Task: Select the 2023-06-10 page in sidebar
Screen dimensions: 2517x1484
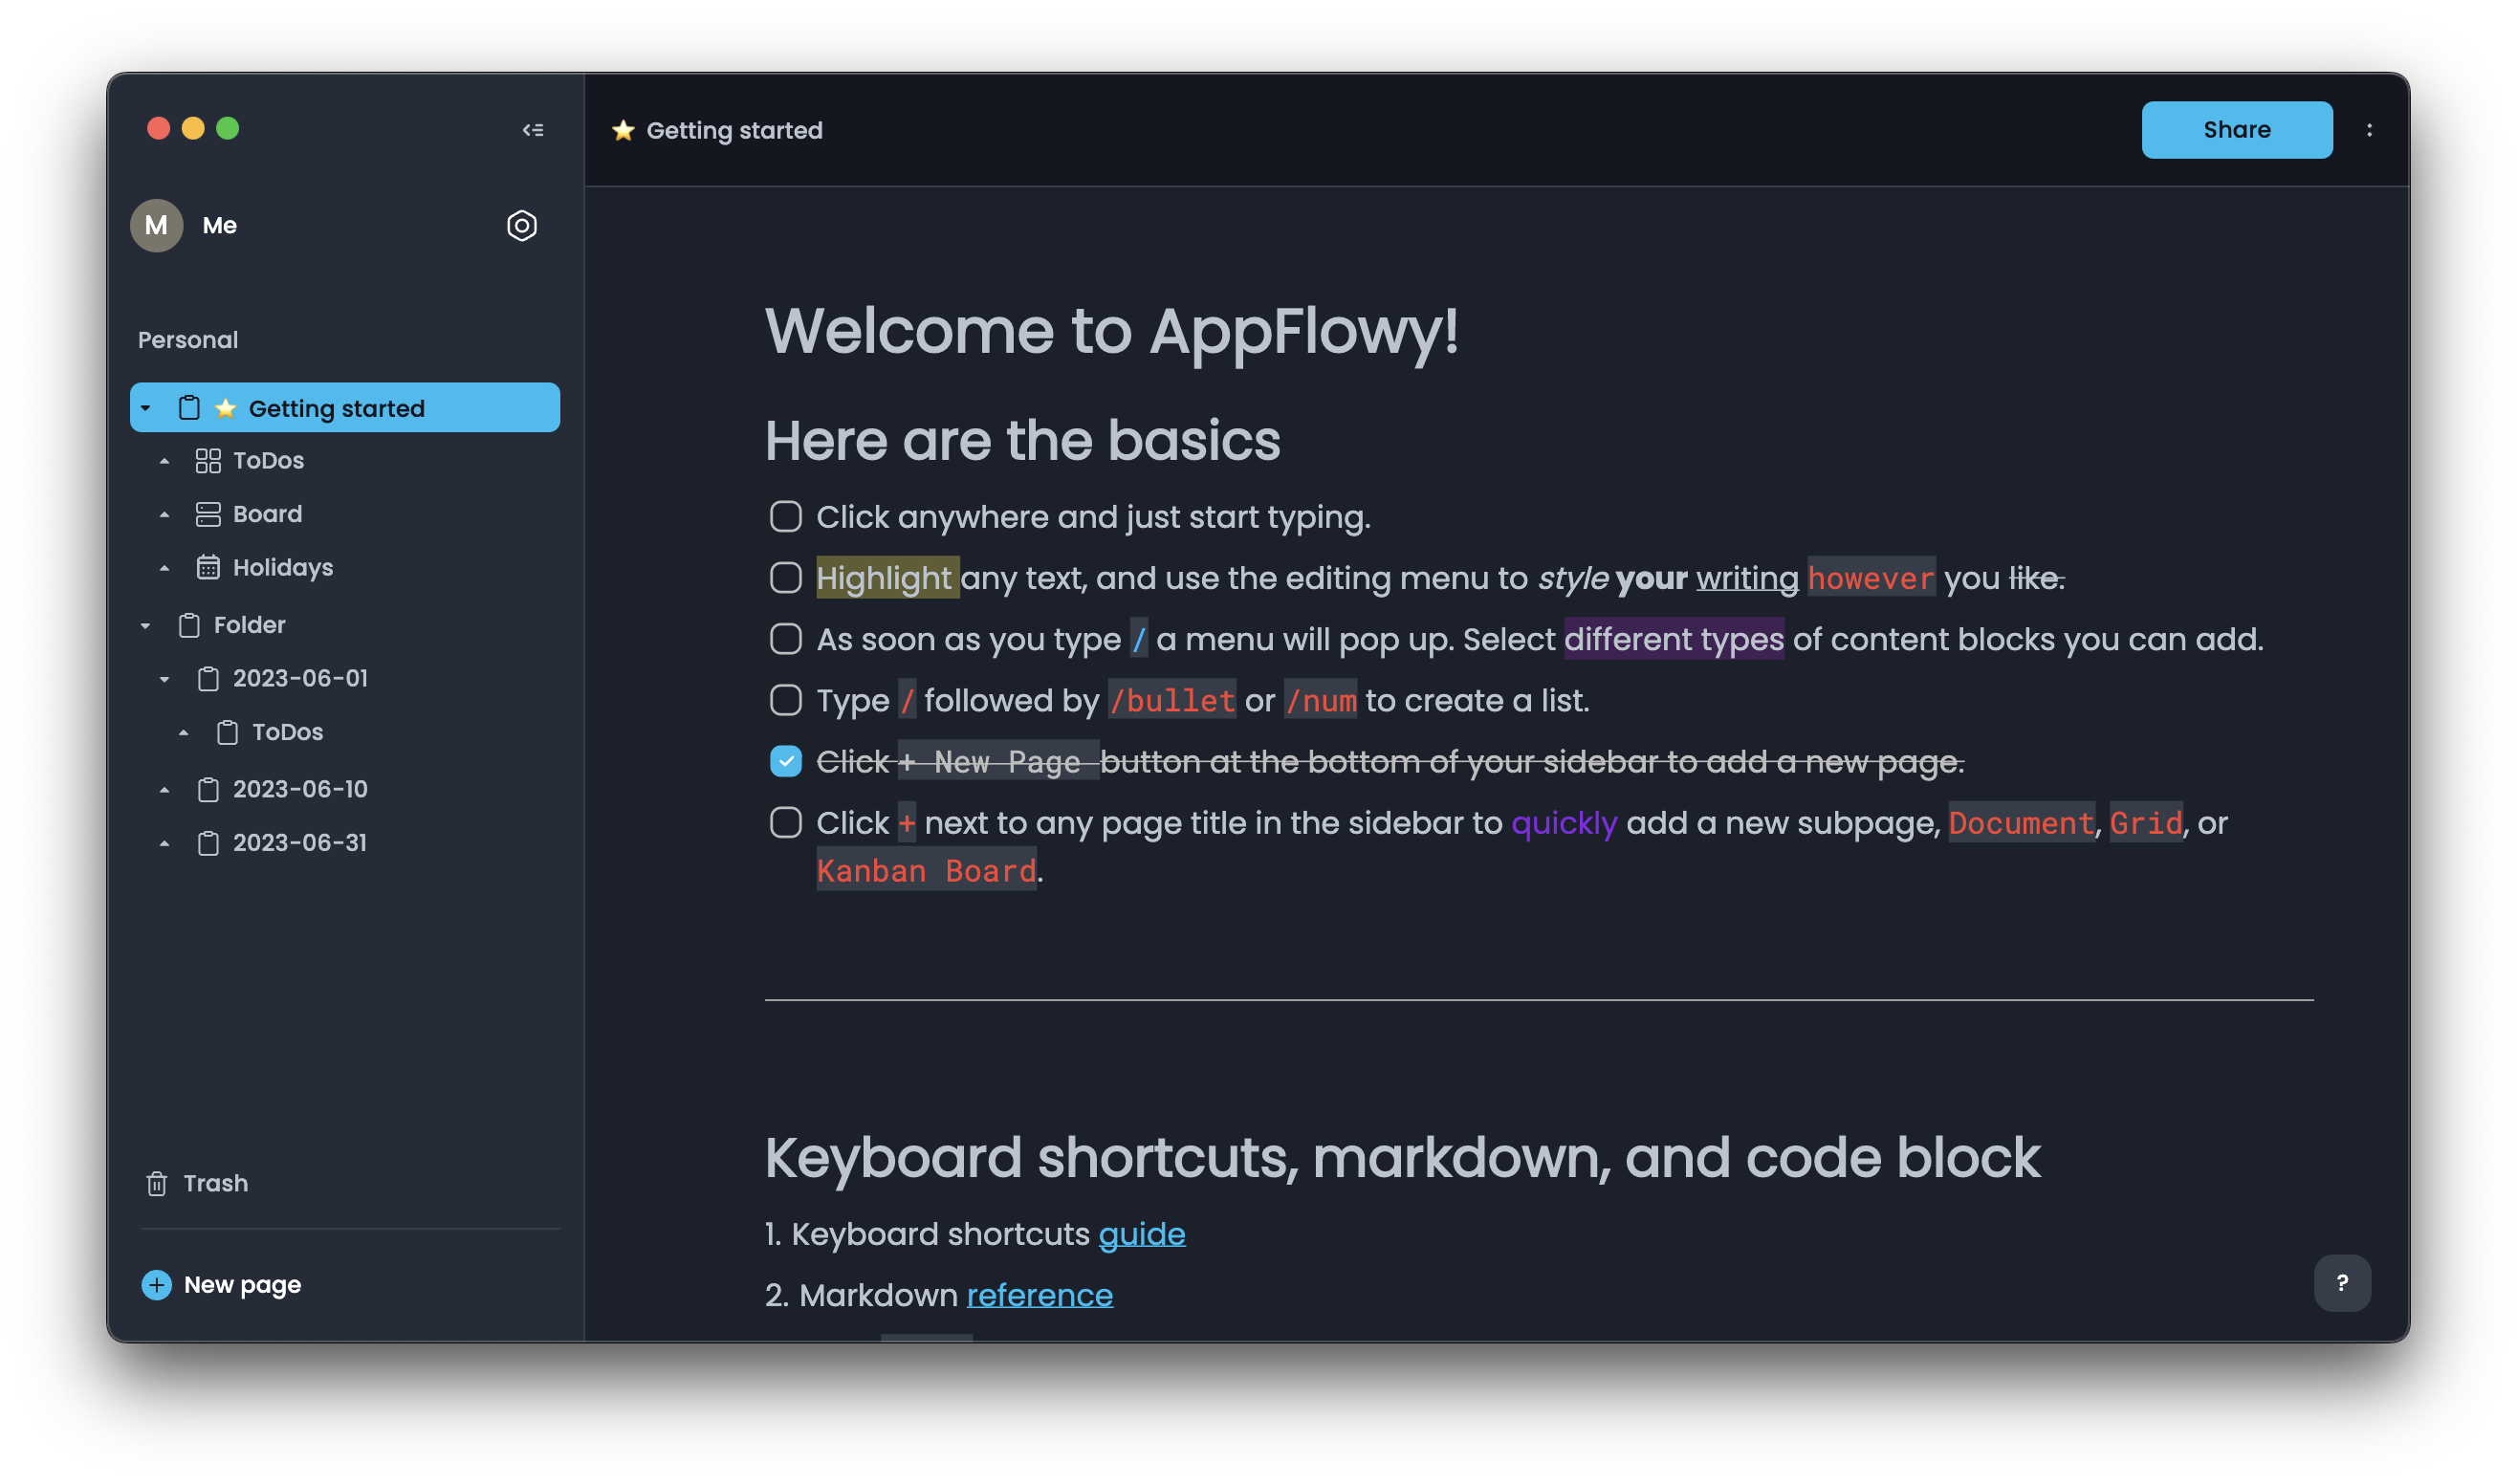Action: click(300, 789)
